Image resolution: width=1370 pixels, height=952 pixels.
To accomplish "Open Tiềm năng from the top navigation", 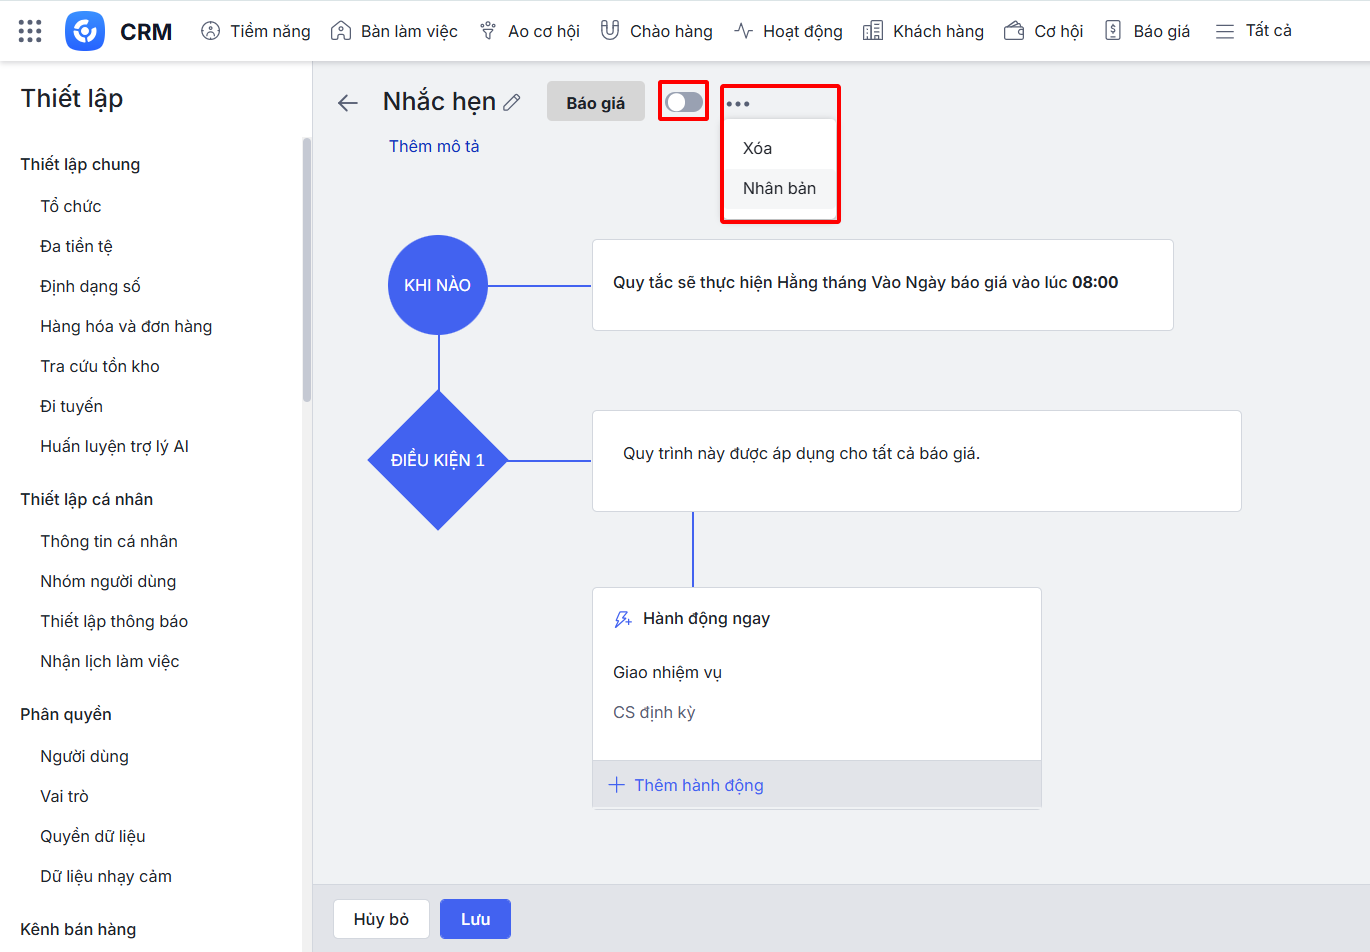I will [256, 31].
